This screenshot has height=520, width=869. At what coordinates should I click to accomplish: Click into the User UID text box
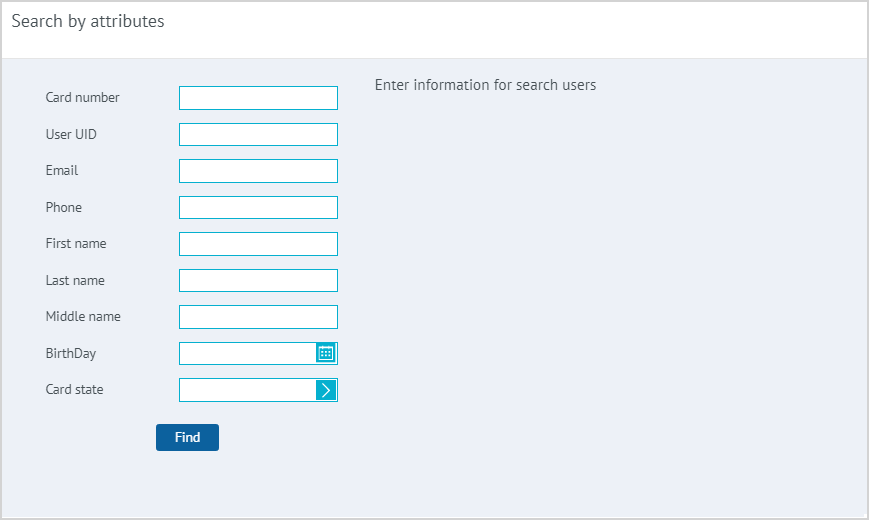(258, 135)
